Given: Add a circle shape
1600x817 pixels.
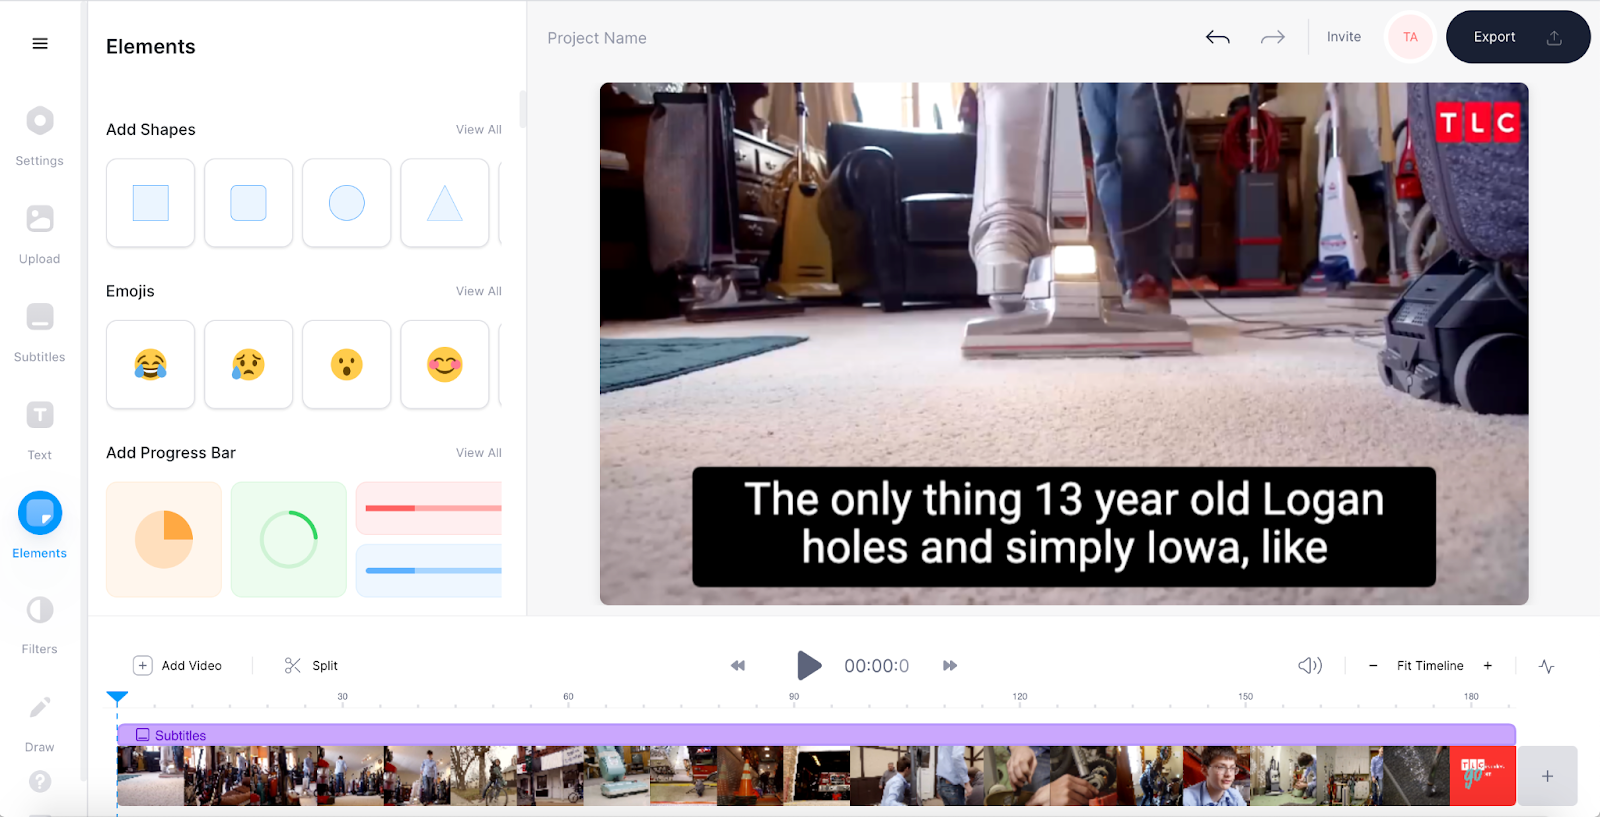Looking at the screenshot, I should (x=346, y=203).
